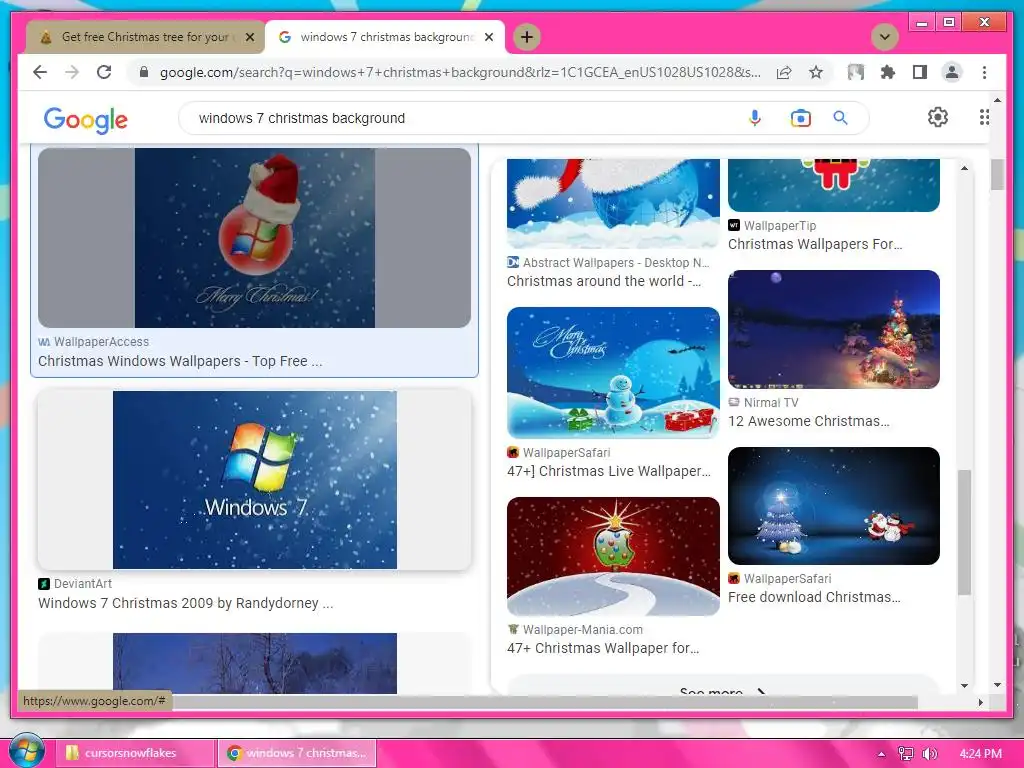Screen dimensions: 1024x768
Task: Click the horizontal scrollbar right arrow
Action: point(980,702)
